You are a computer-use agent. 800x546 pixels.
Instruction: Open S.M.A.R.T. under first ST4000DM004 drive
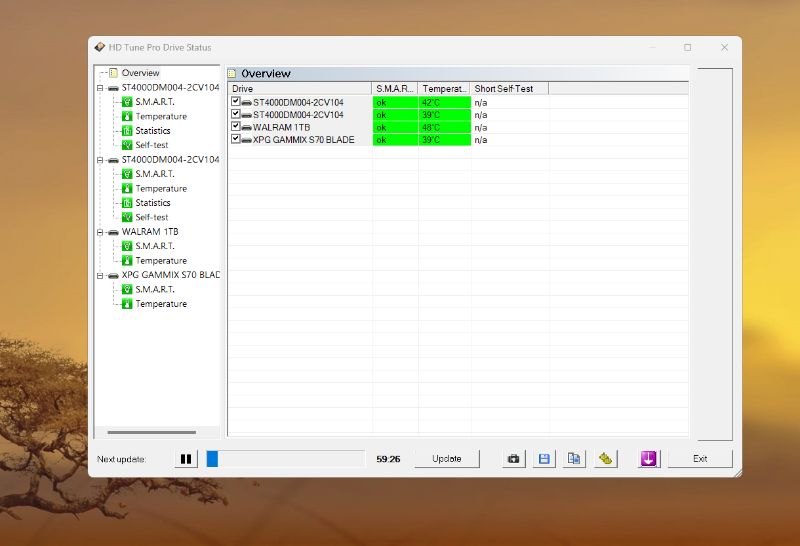pyautogui.click(x=155, y=102)
